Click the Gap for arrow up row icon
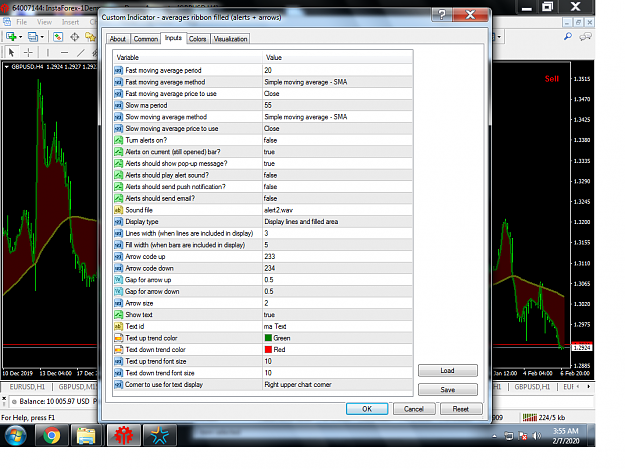This screenshot has width=625, height=469. [x=119, y=280]
